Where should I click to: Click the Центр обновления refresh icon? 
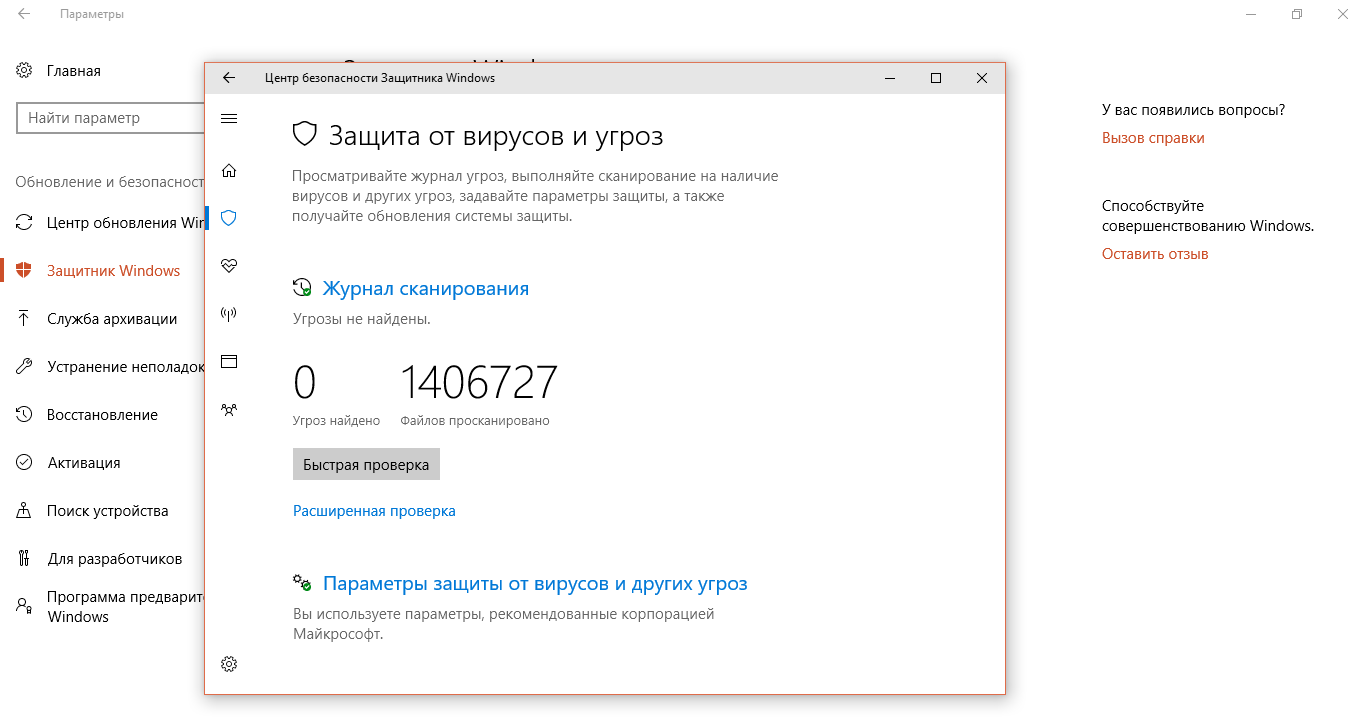24,222
